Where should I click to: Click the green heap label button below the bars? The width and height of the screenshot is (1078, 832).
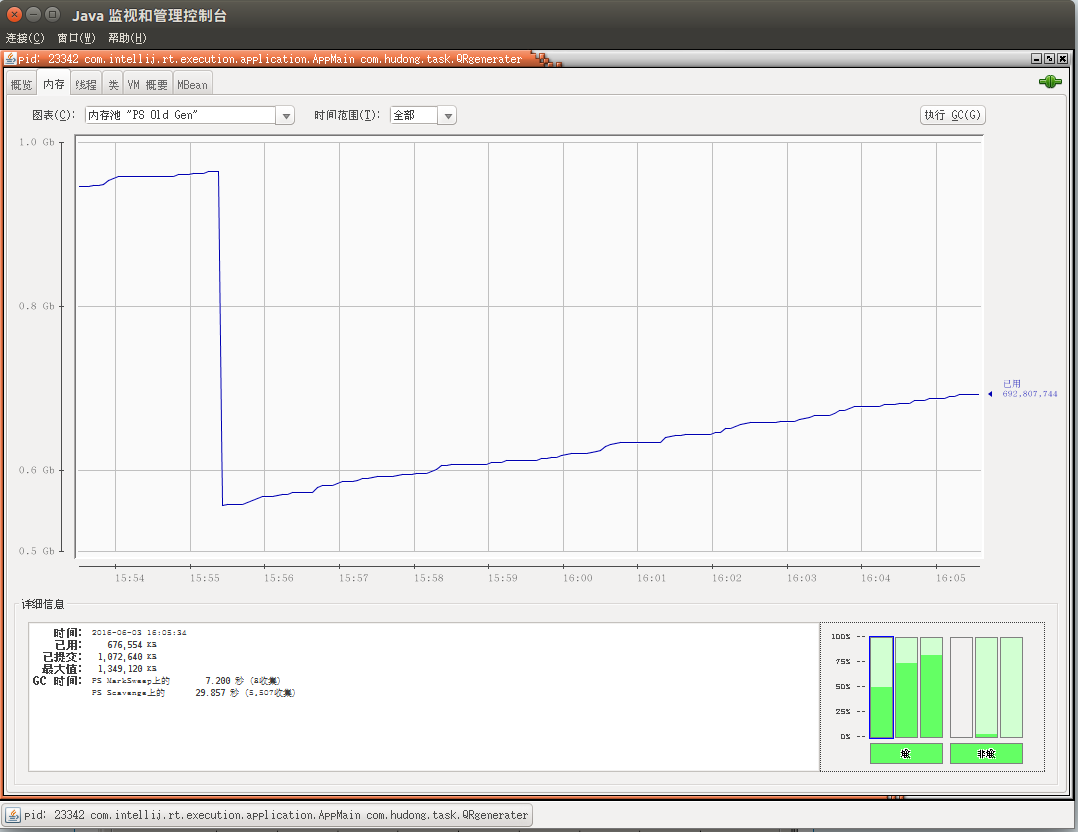click(x=905, y=754)
